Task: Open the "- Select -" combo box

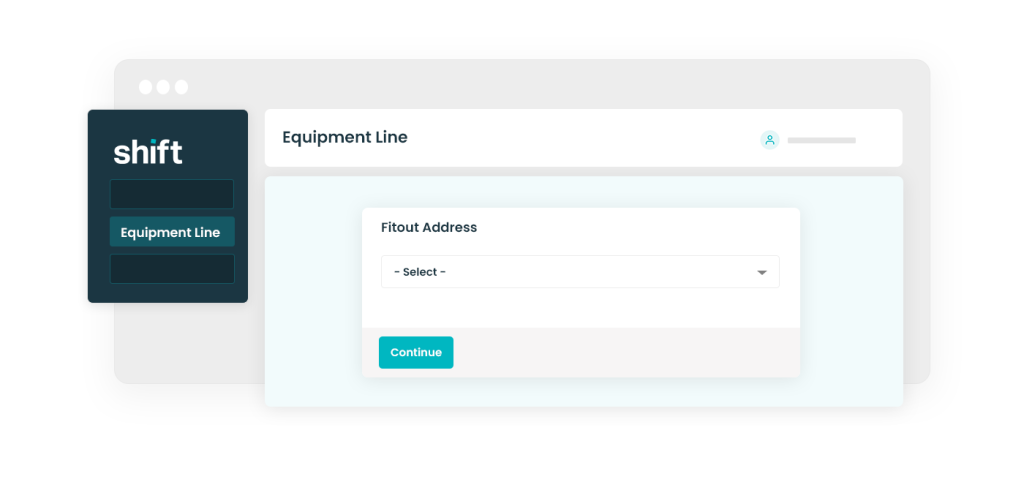Action: pyautogui.click(x=580, y=272)
